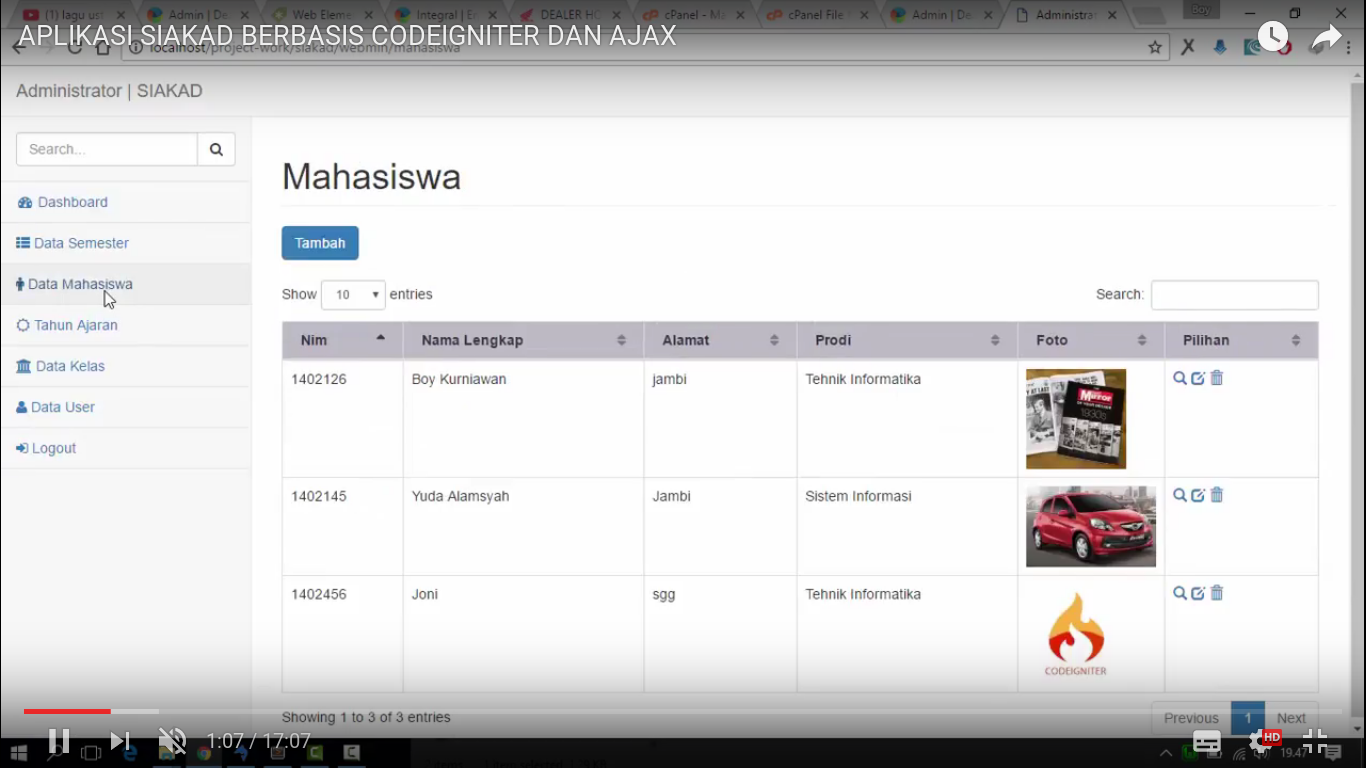This screenshot has height=768, width=1366.
Task: Open Data Semester in the sidebar
Action: (81, 243)
